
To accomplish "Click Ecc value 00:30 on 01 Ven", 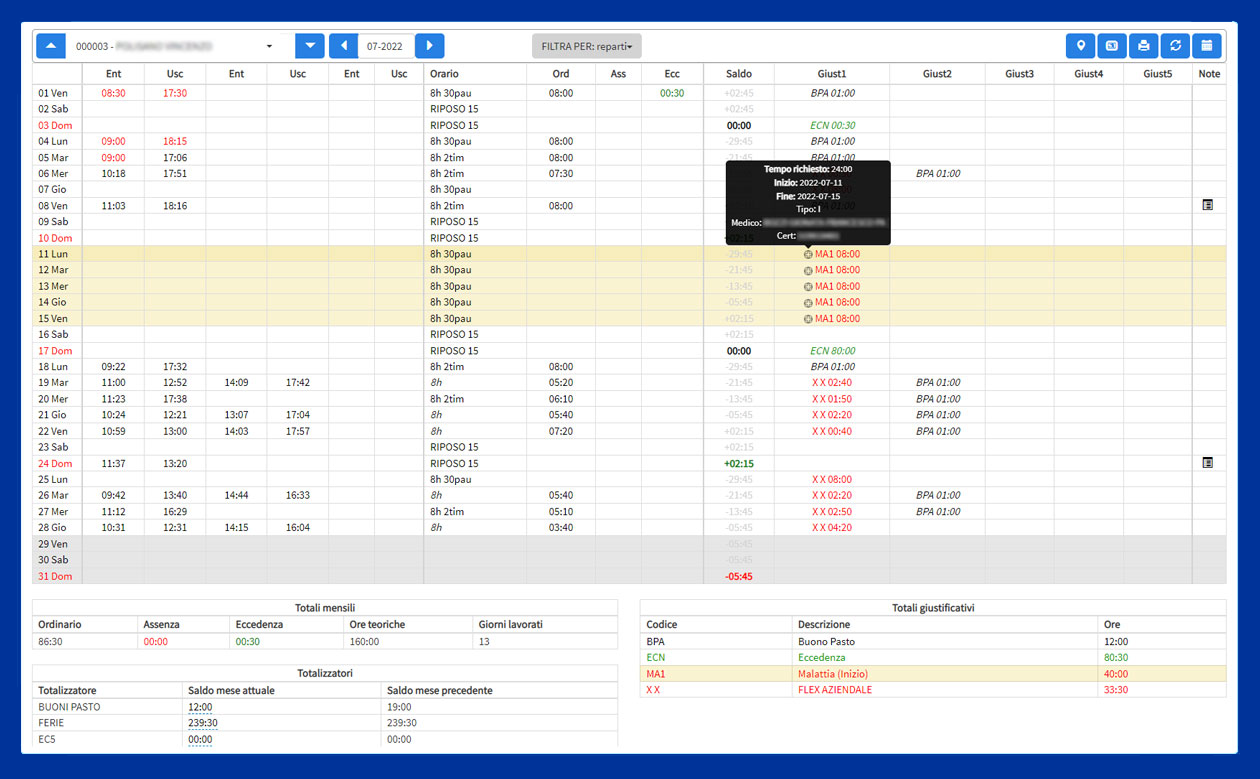I will [672, 93].
